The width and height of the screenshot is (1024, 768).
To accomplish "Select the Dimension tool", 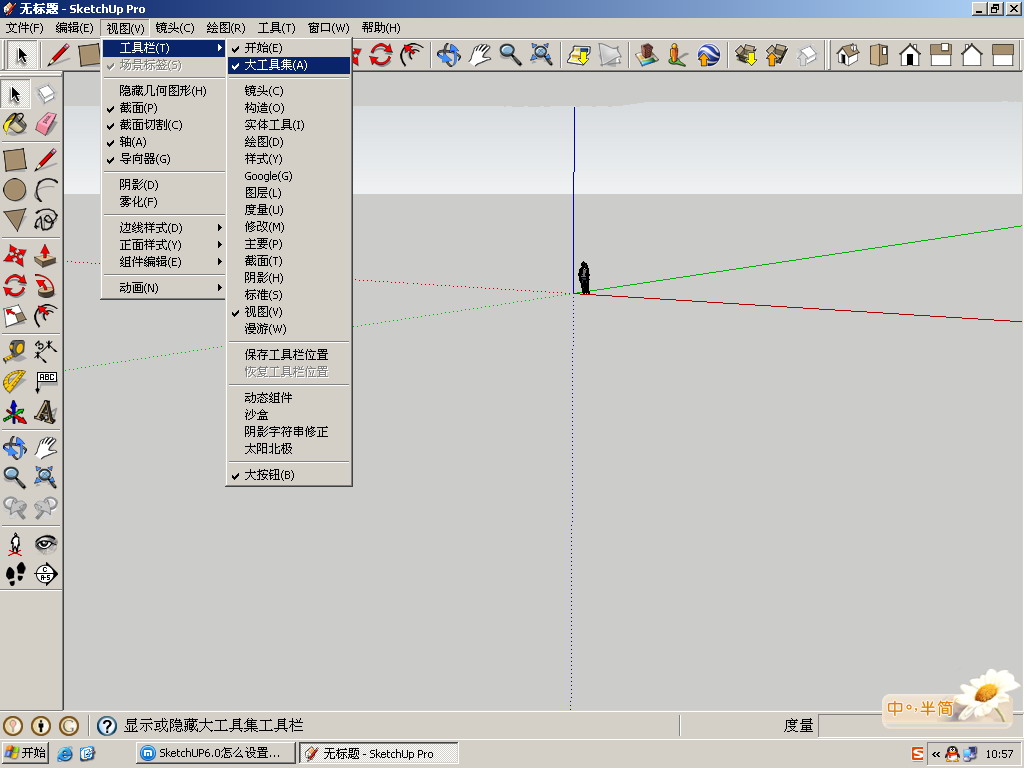I will [46, 351].
